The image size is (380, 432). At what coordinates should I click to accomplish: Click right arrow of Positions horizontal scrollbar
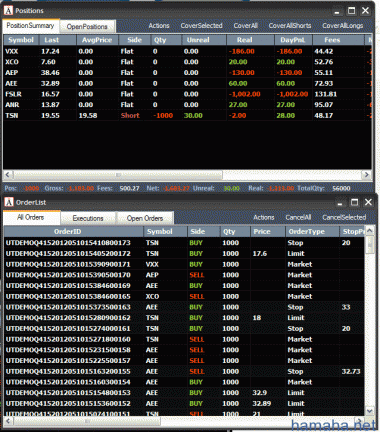pyautogui.click(x=367, y=174)
